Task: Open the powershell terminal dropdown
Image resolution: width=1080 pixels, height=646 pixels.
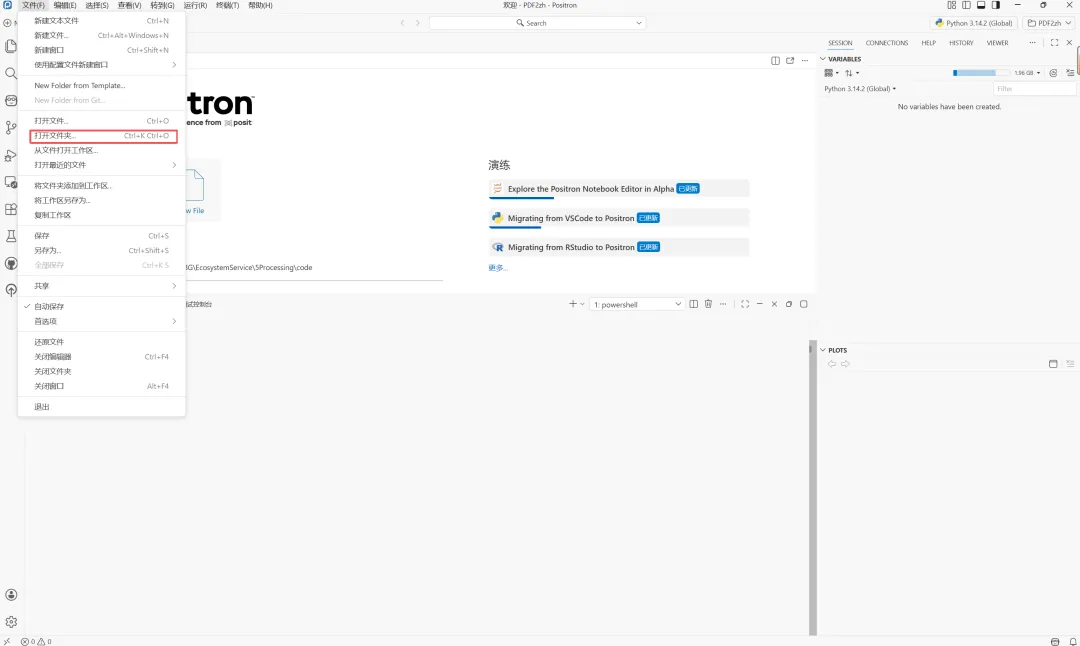Action: (x=637, y=304)
